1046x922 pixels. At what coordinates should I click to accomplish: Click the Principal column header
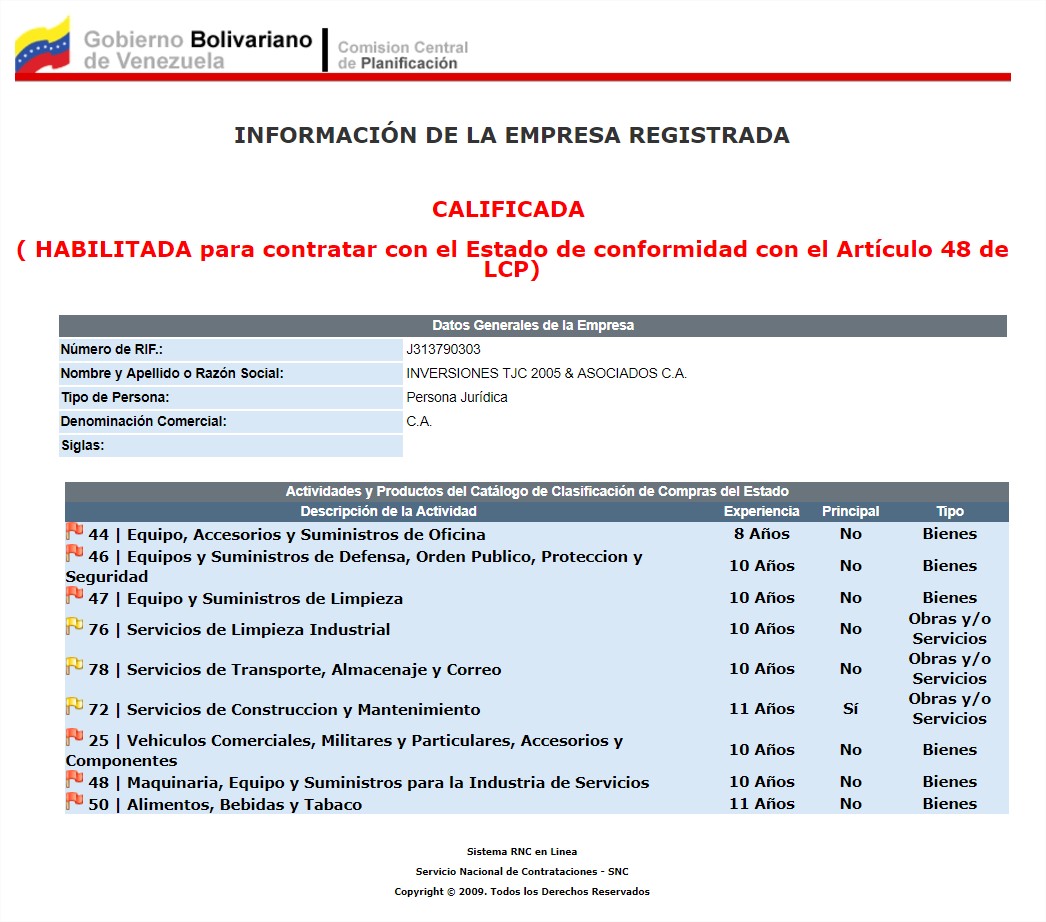pyautogui.click(x=851, y=512)
